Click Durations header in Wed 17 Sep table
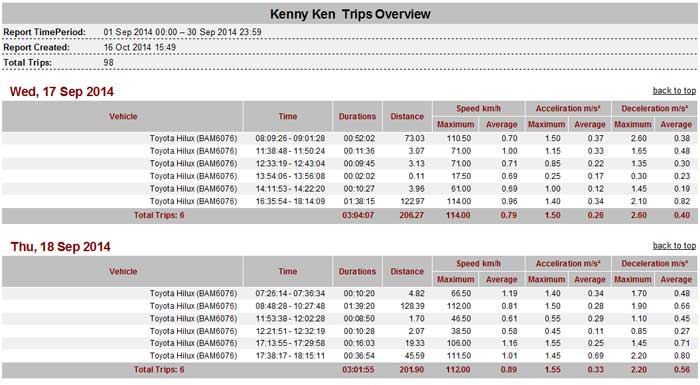This screenshot has height=385, width=700. pos(357,116)
